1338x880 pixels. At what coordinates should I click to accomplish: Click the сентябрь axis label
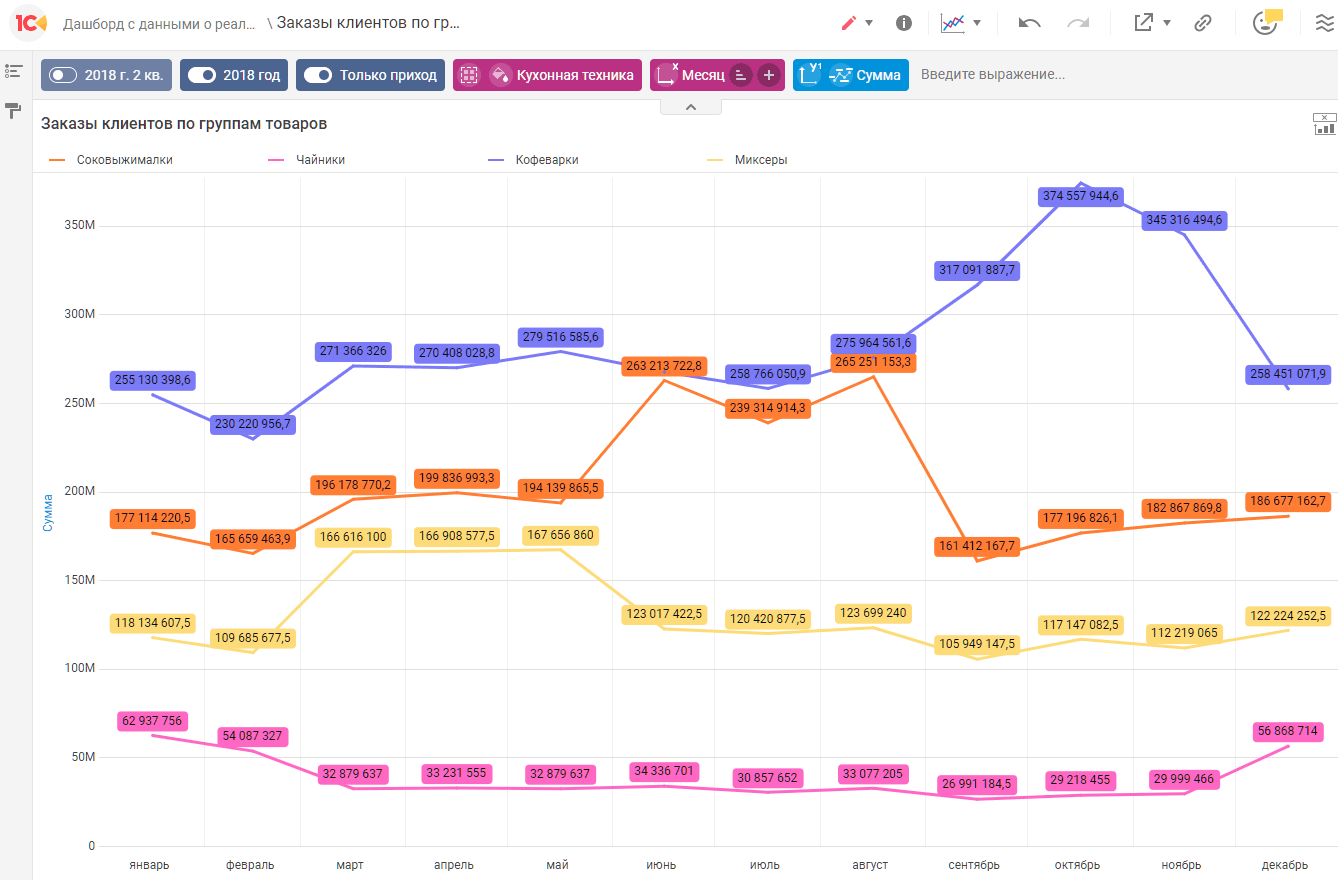[x=974, y=865]
